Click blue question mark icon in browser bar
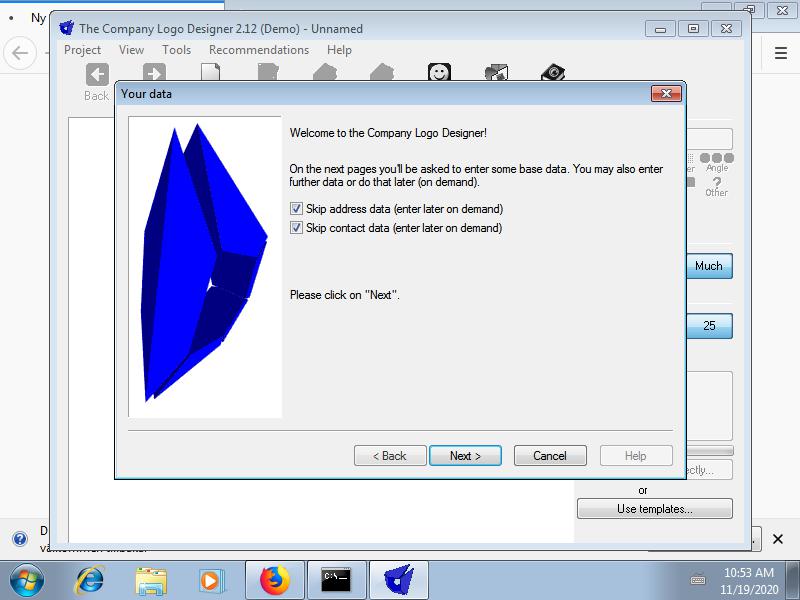Image resolution: width=800 pixels, height=600 pixels. [20, 539]
